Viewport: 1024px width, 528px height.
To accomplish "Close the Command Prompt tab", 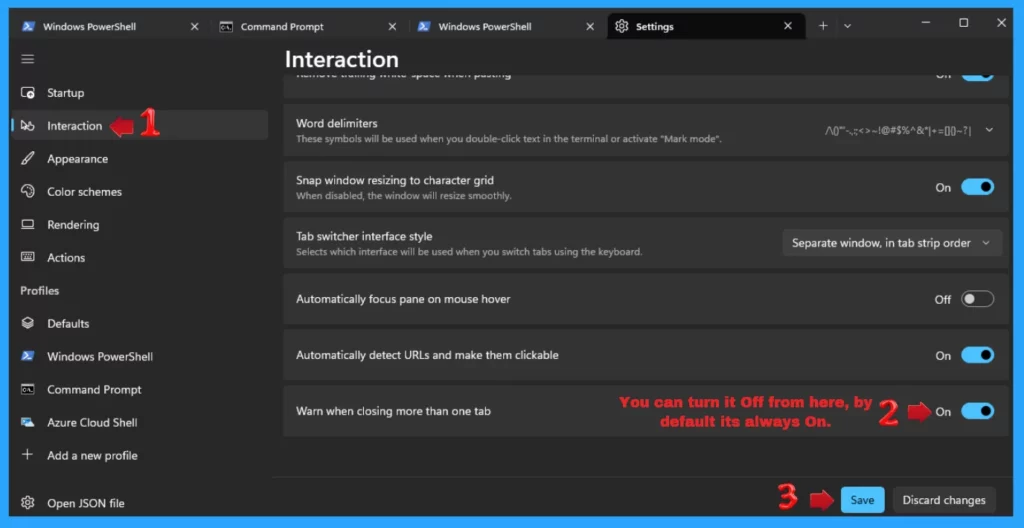I will (x=392, y=27).
